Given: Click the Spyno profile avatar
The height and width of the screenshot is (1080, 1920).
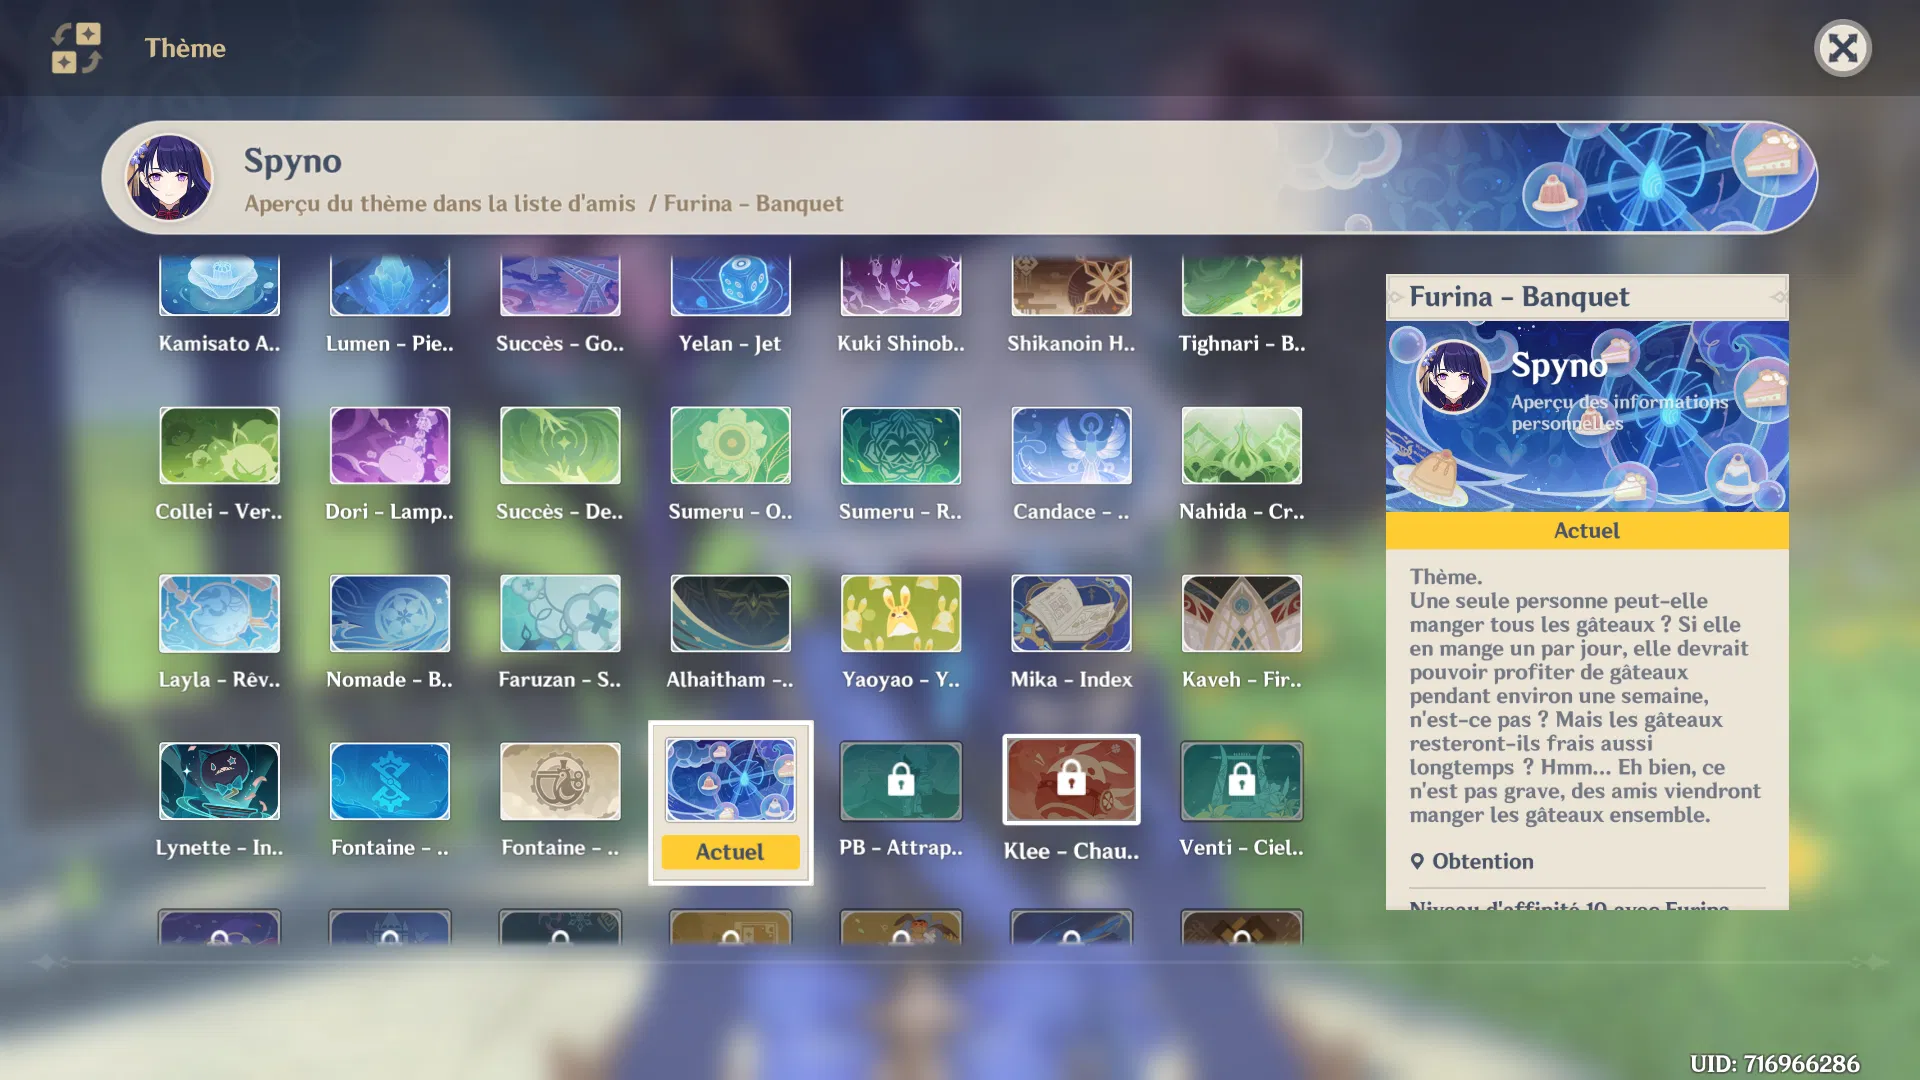Looking at the screenshot, I should click(169, 178).
